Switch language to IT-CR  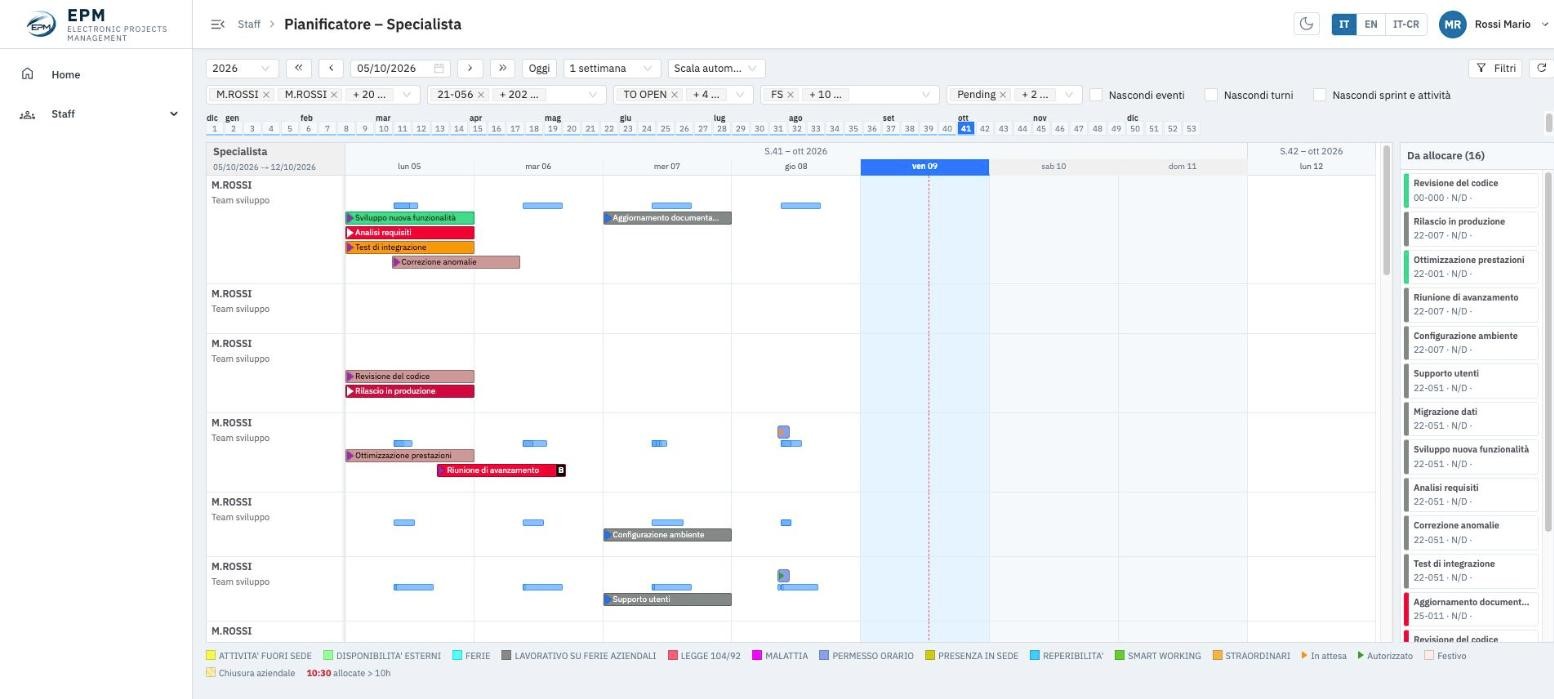pos(1406,24)
